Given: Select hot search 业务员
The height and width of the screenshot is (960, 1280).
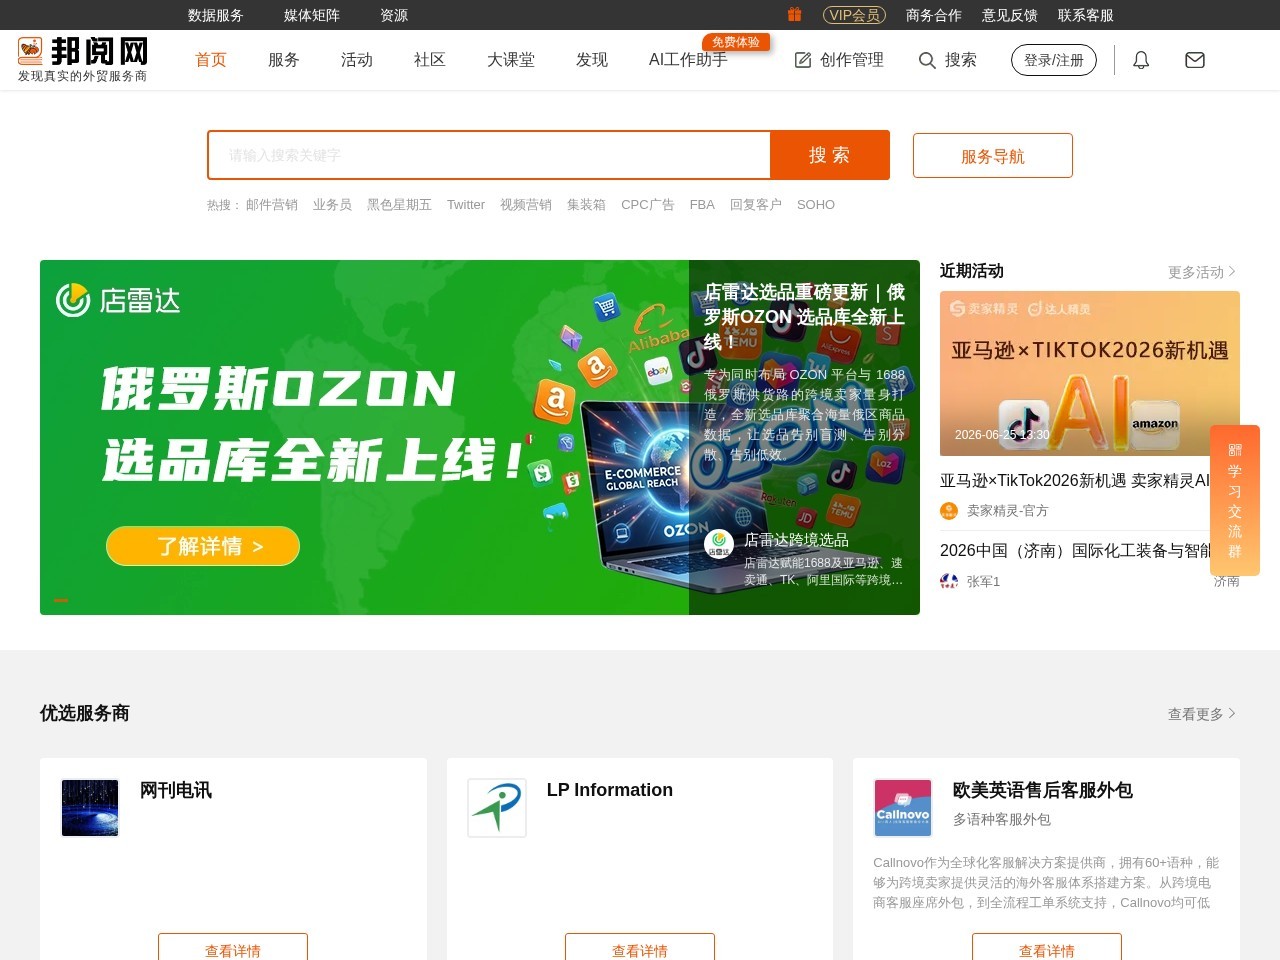Looking at the screenshot, I should coord(332,205).
